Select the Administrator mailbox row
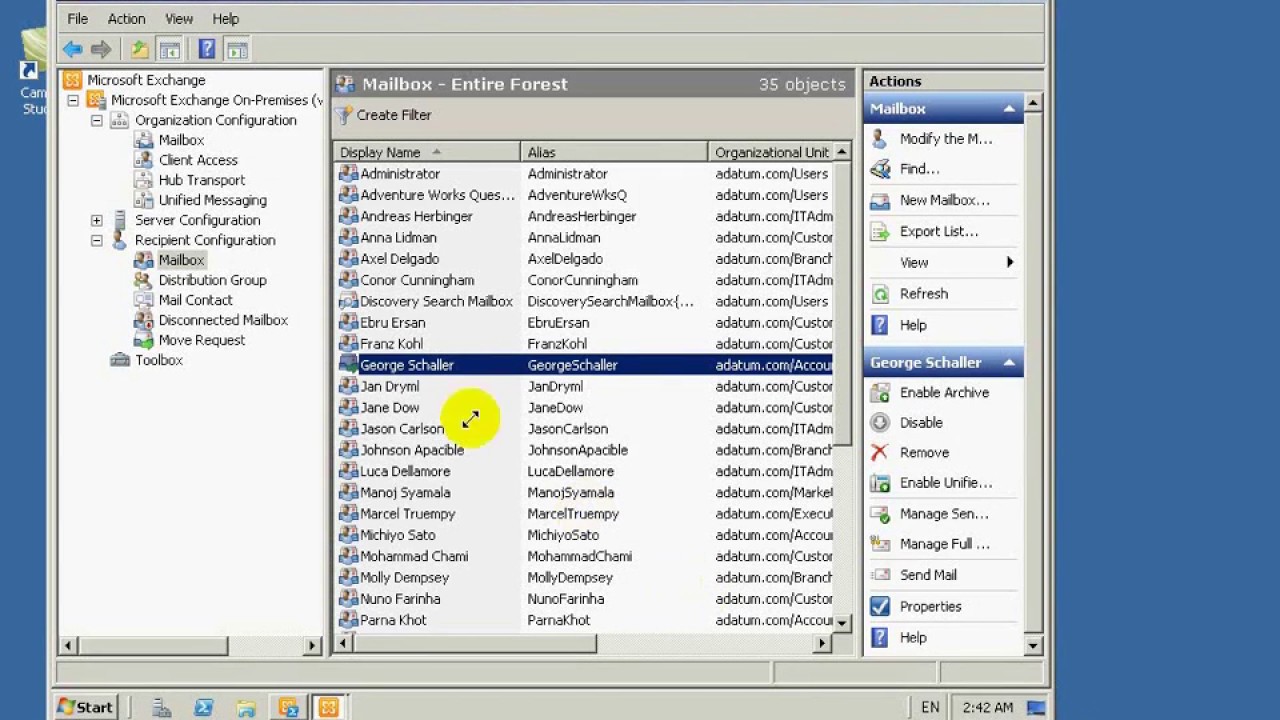This screenshot has width=1280, height=720. 585,174
